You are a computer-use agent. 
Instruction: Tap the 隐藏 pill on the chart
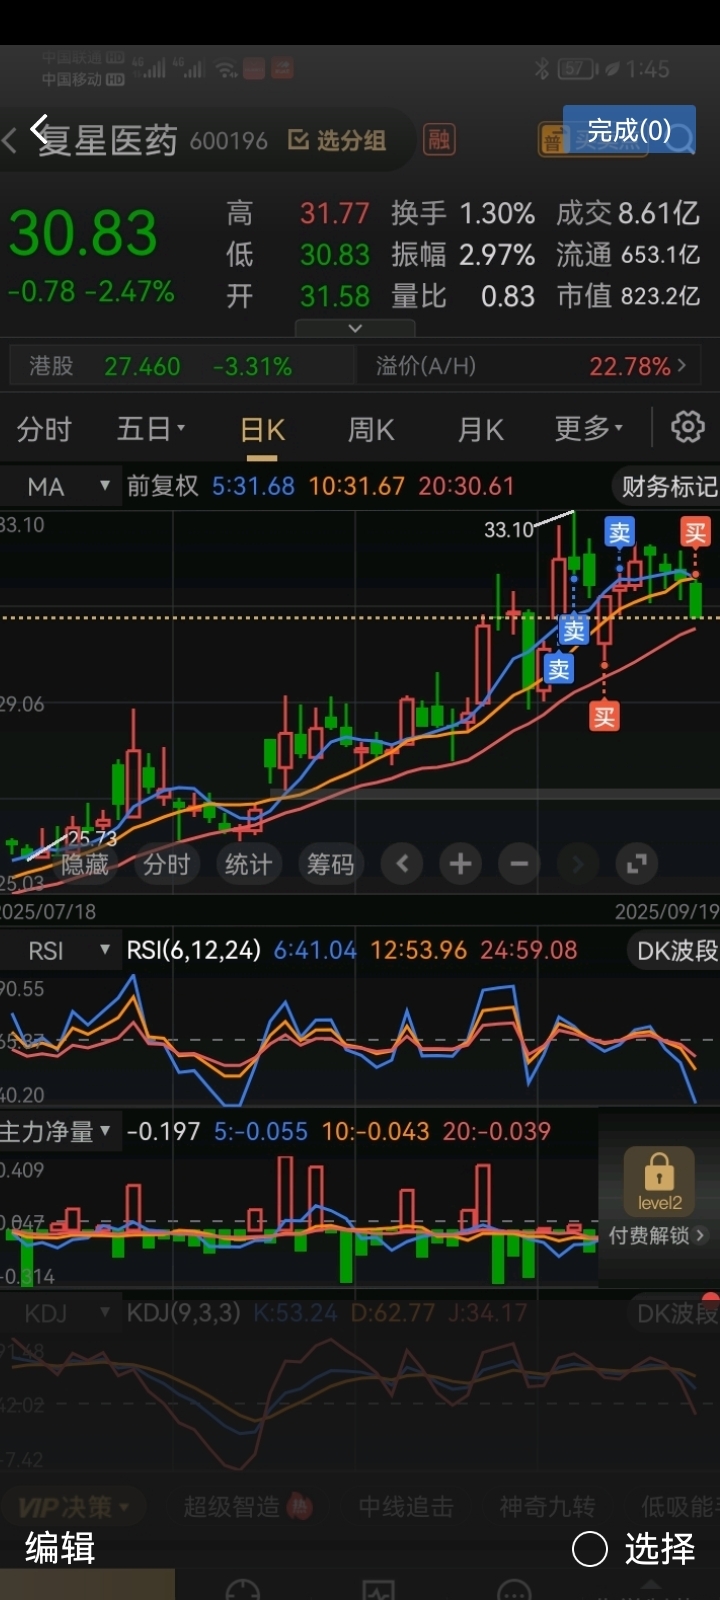coord(84,864)
